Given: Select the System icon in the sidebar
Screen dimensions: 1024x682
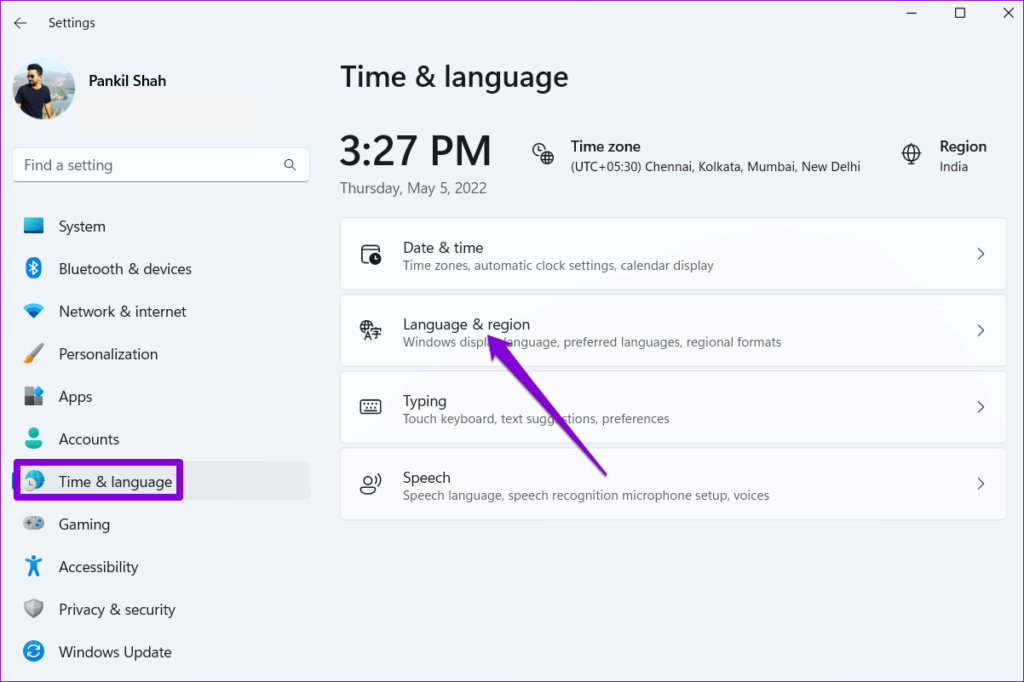Looking at the screenshot, I should pyautogui.click(x=34, y=226).
